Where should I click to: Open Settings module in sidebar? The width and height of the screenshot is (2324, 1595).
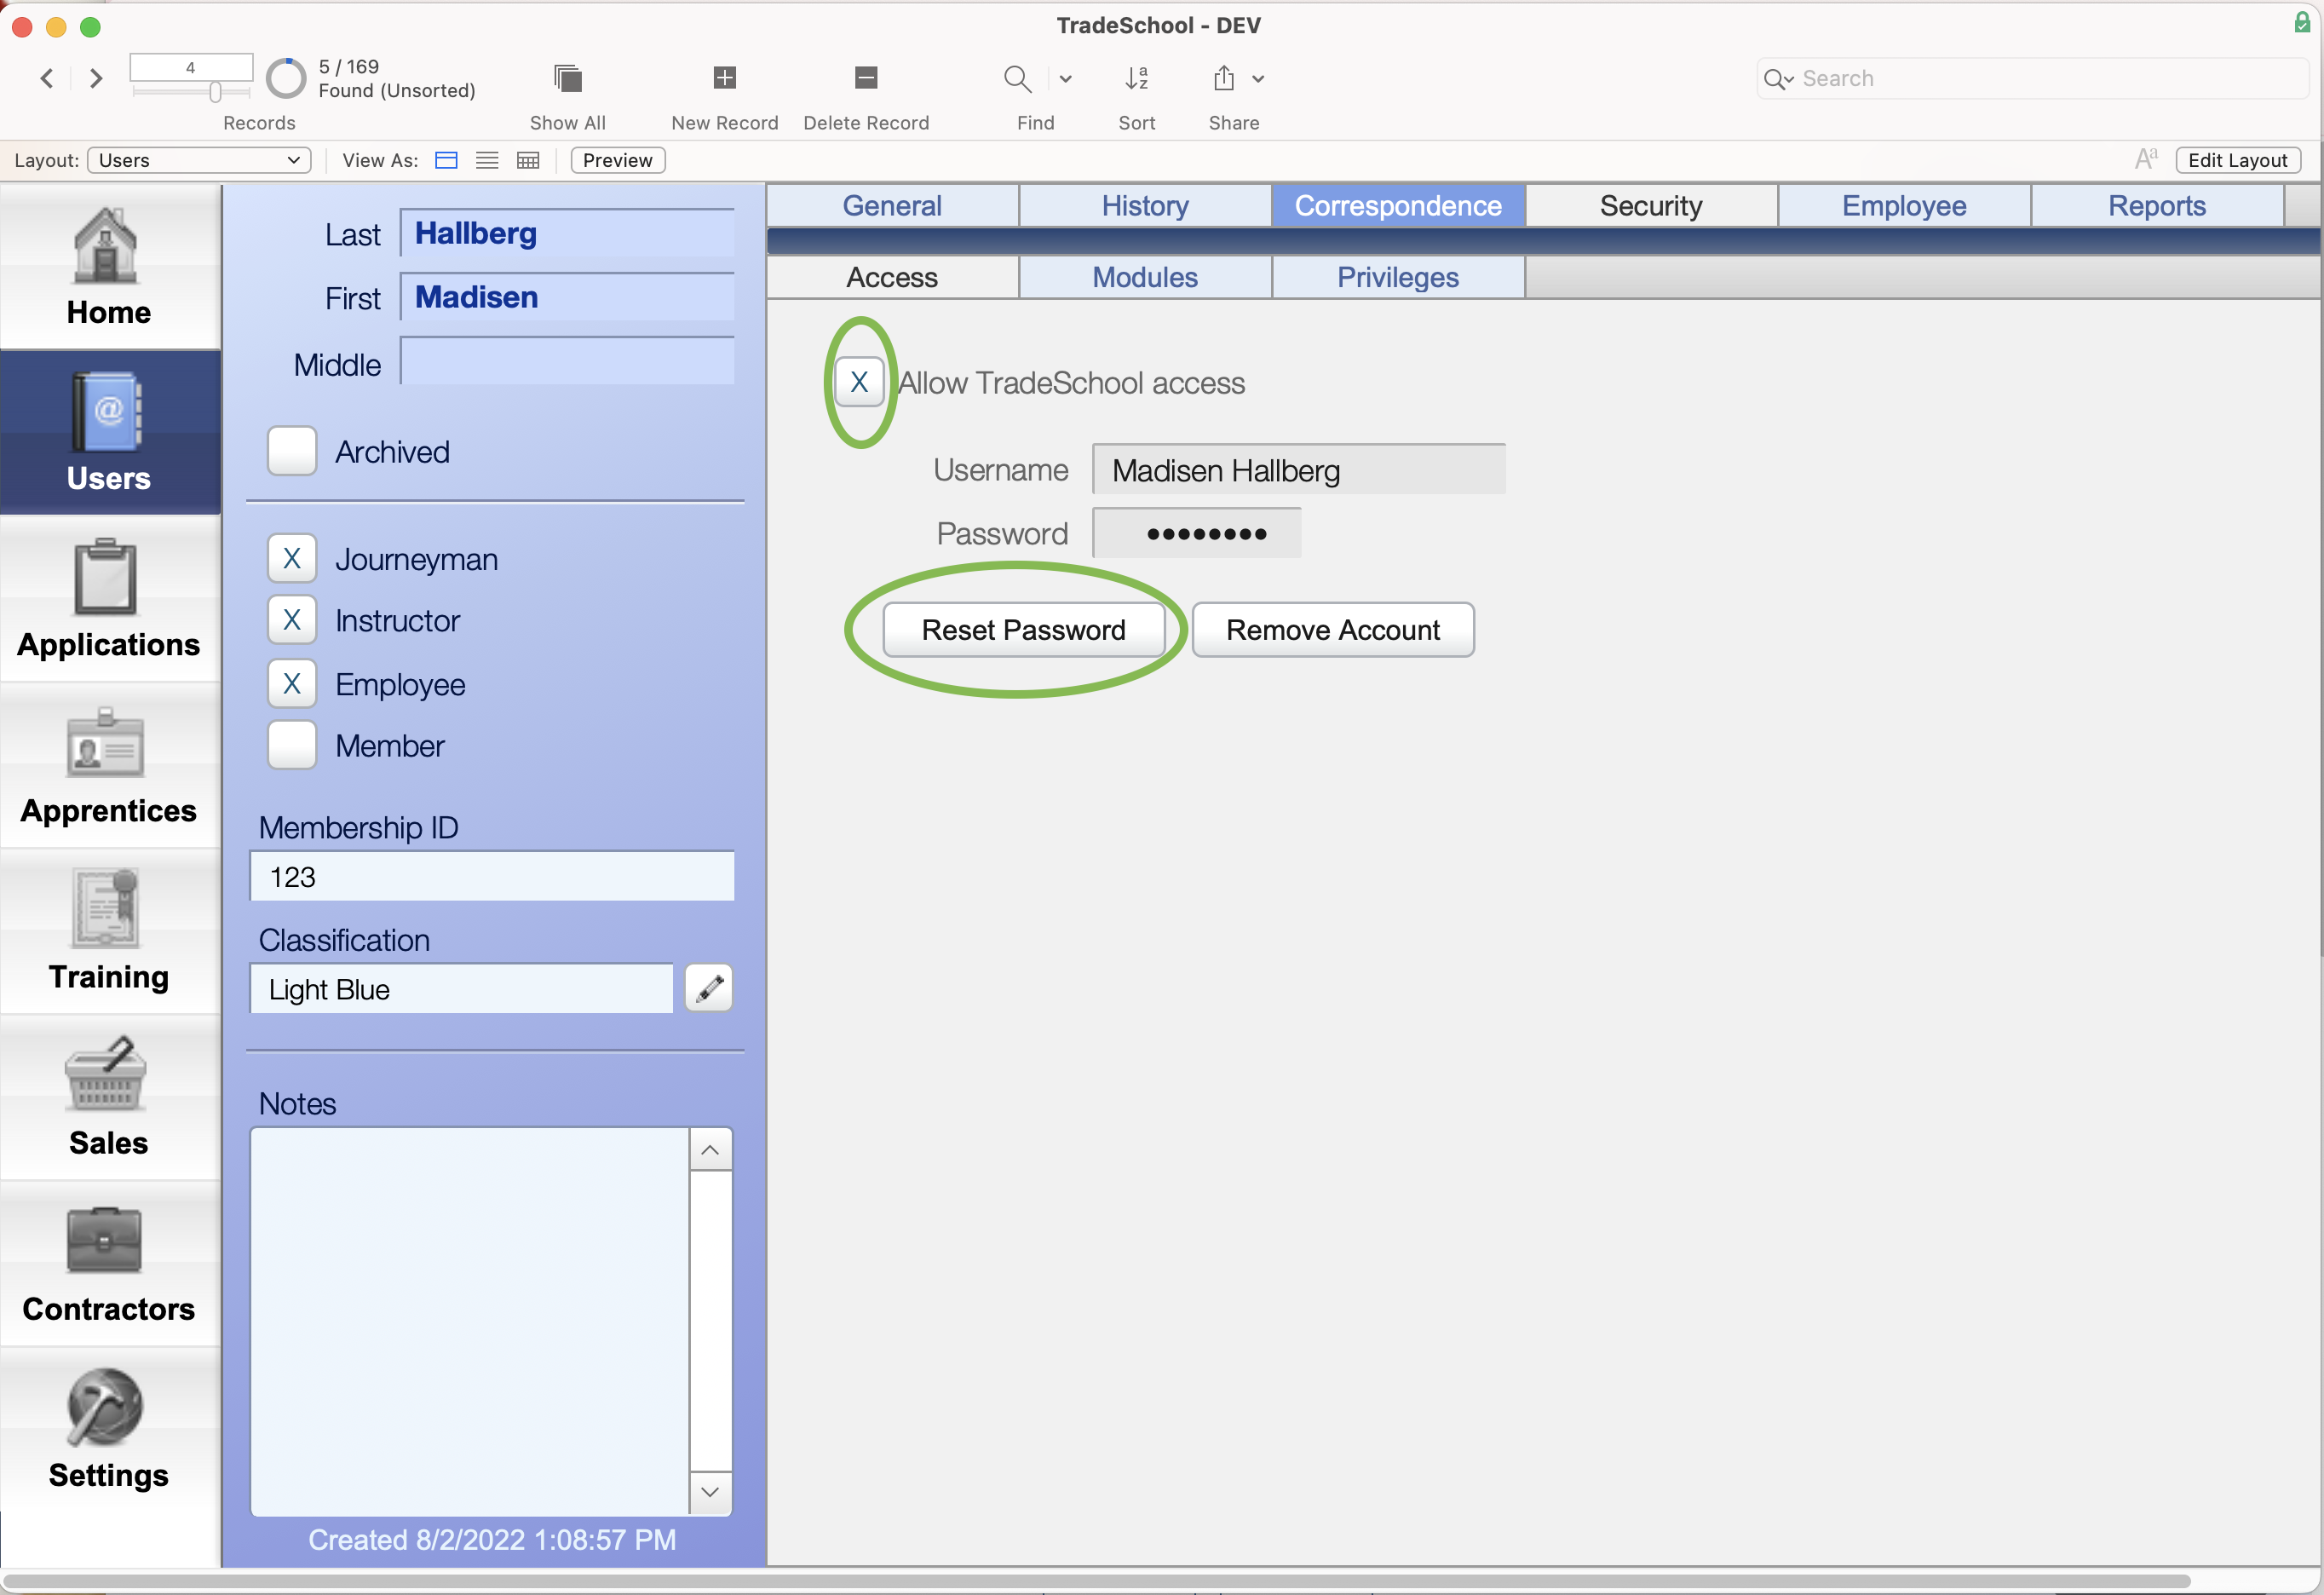(x=109, y=1428)
